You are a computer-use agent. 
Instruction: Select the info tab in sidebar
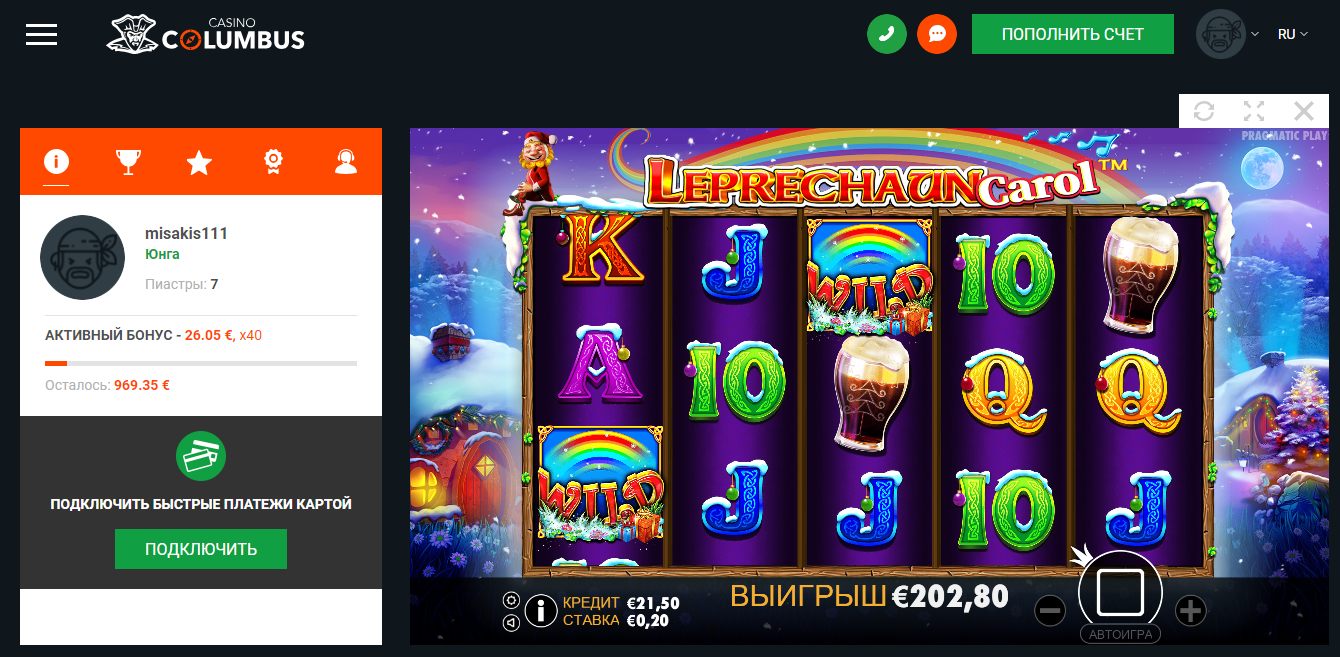click(x=56, y=161)
